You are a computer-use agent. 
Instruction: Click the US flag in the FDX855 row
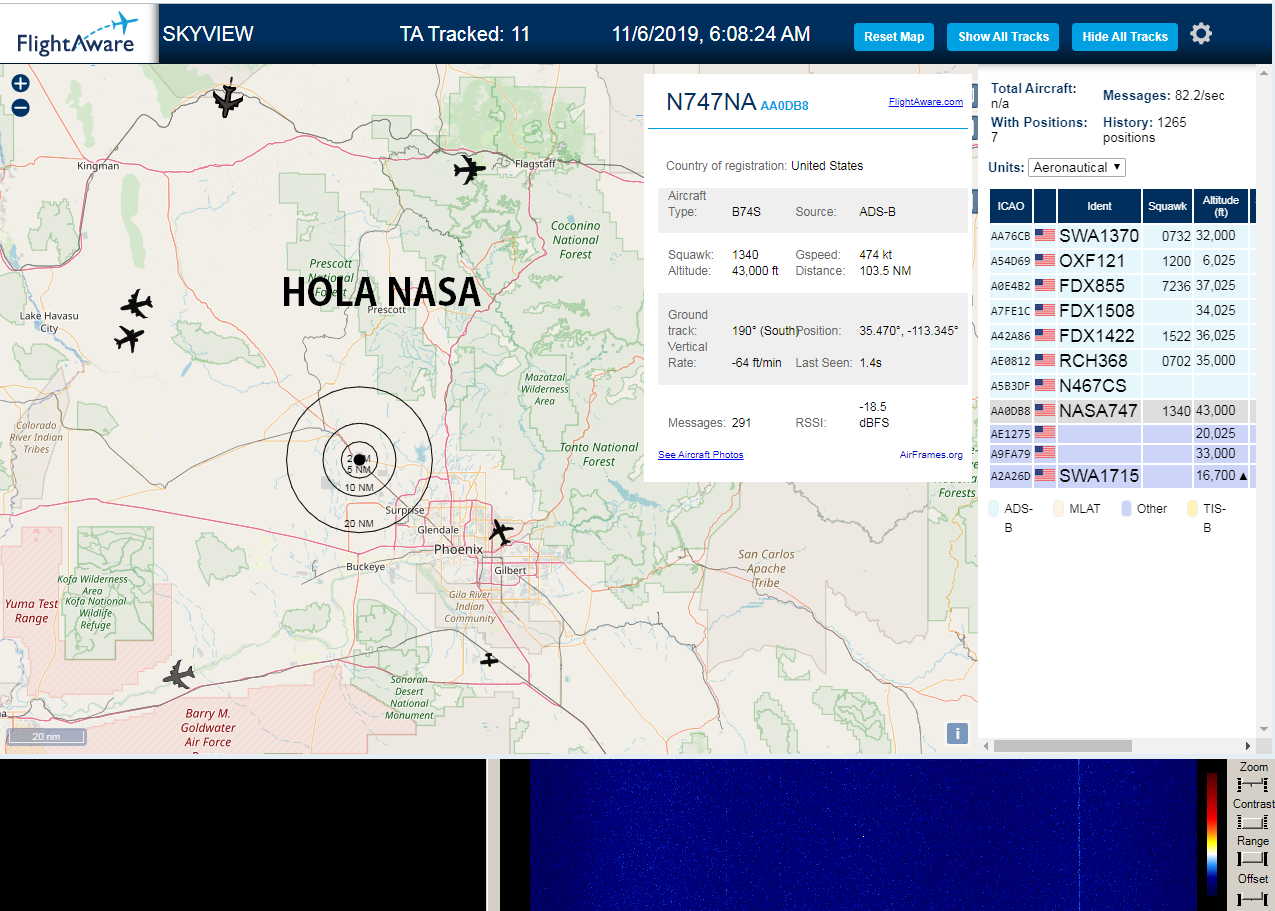point(1045,285)
